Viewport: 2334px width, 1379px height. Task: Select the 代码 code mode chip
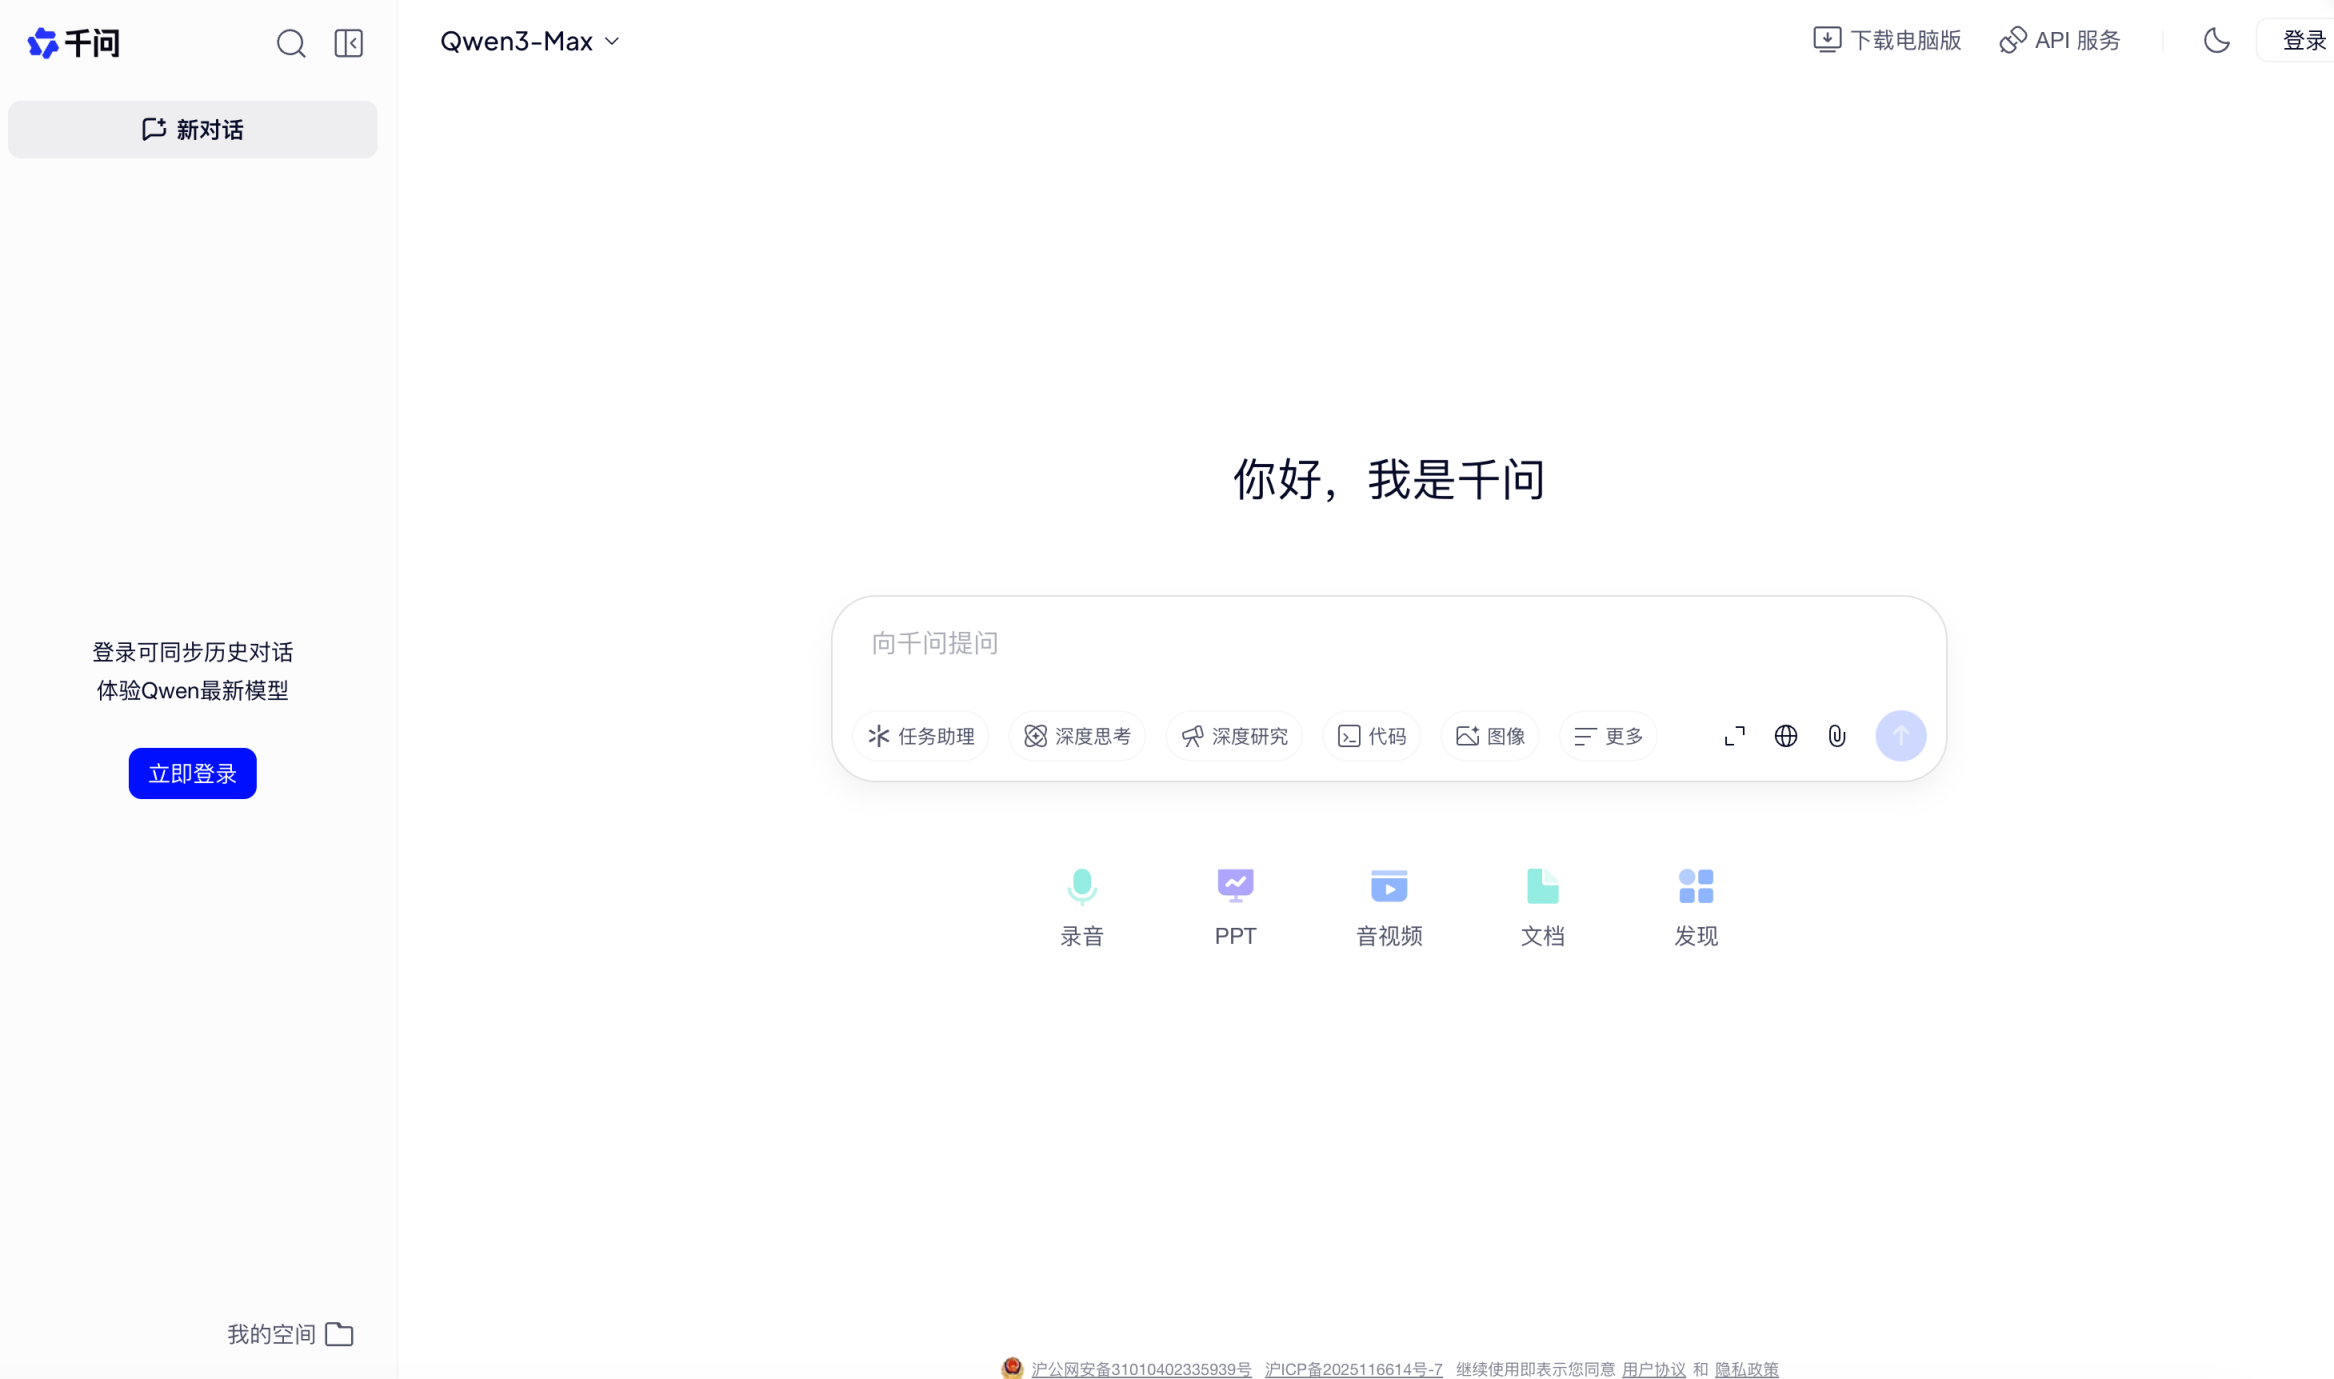coord(1371,736)
